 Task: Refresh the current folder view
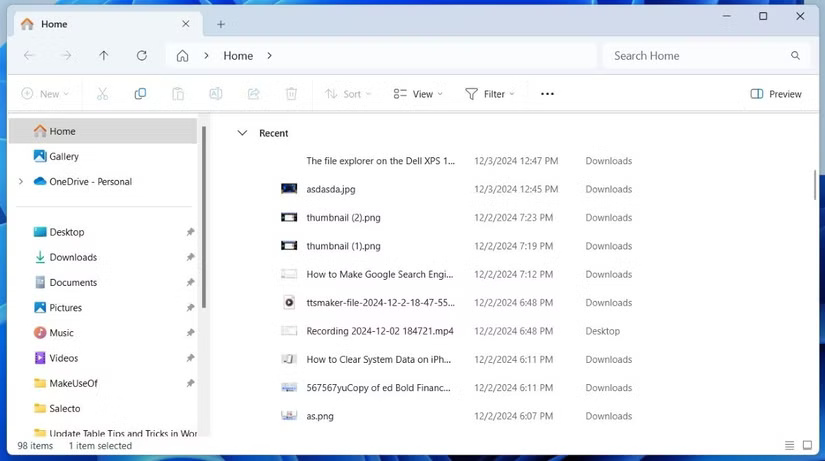141,56
